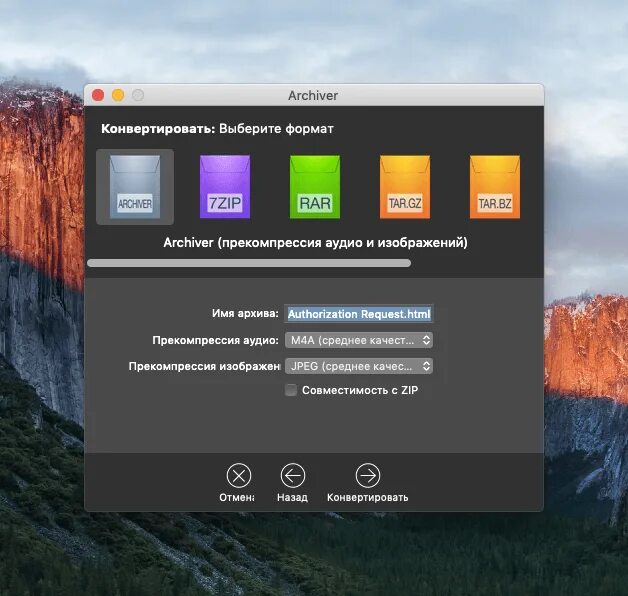Click the Archiver window title text
The height and width of the screenshot is (596, 628).
[x=313, y=95]
